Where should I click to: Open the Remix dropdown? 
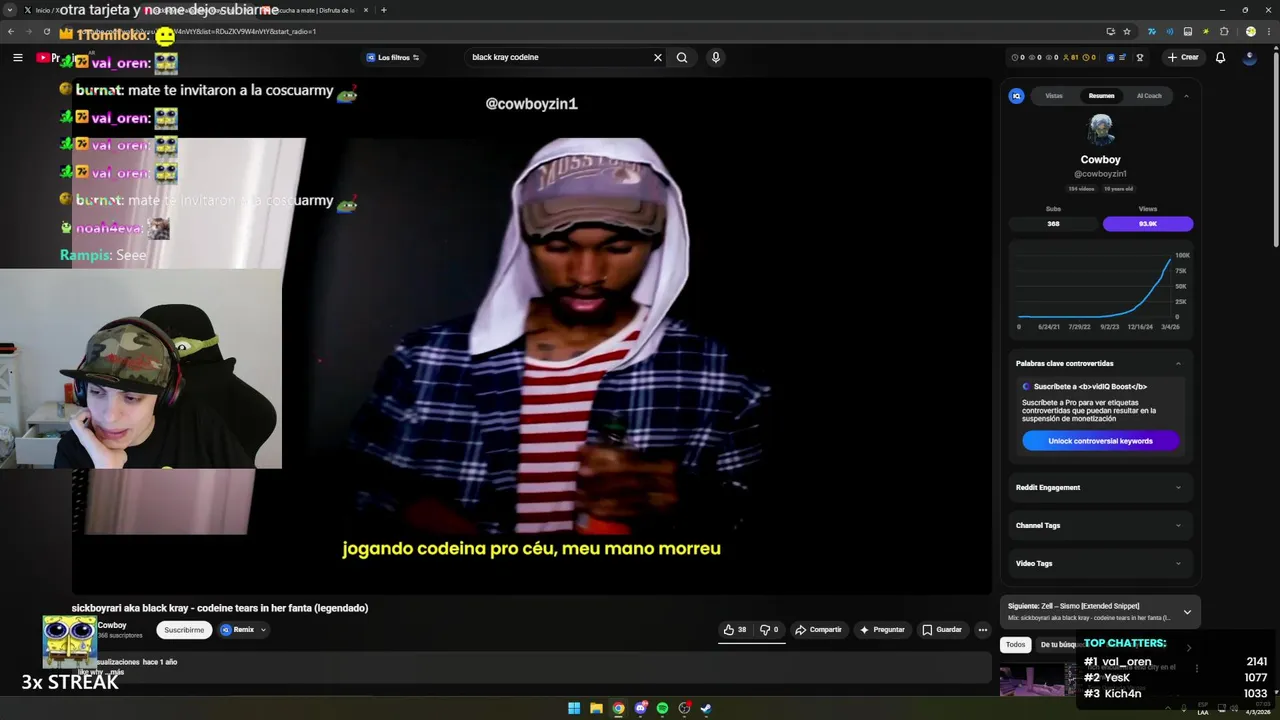tap(243, 630)
